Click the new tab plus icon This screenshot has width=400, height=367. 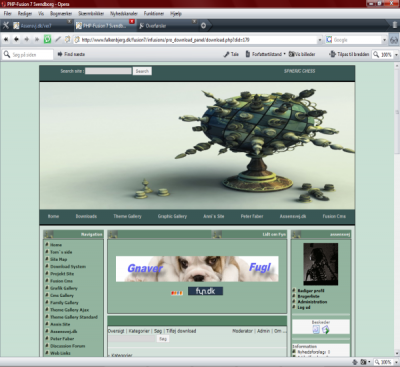click(203, 25)
